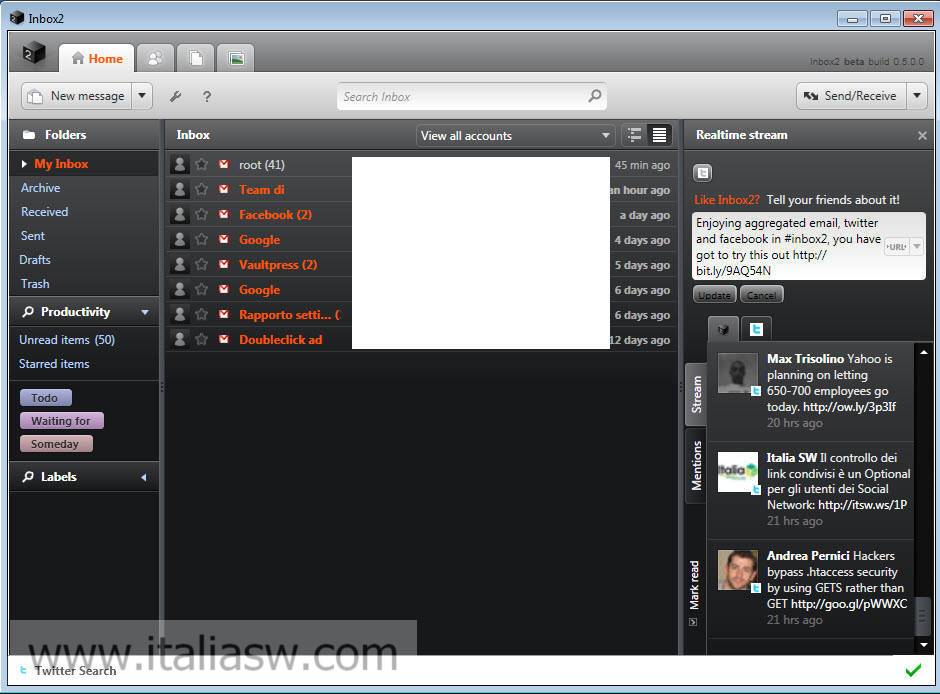Screen dimensions: 940x694
Task: Switch to the Stream vertical tab
Action: pos(696,394)
